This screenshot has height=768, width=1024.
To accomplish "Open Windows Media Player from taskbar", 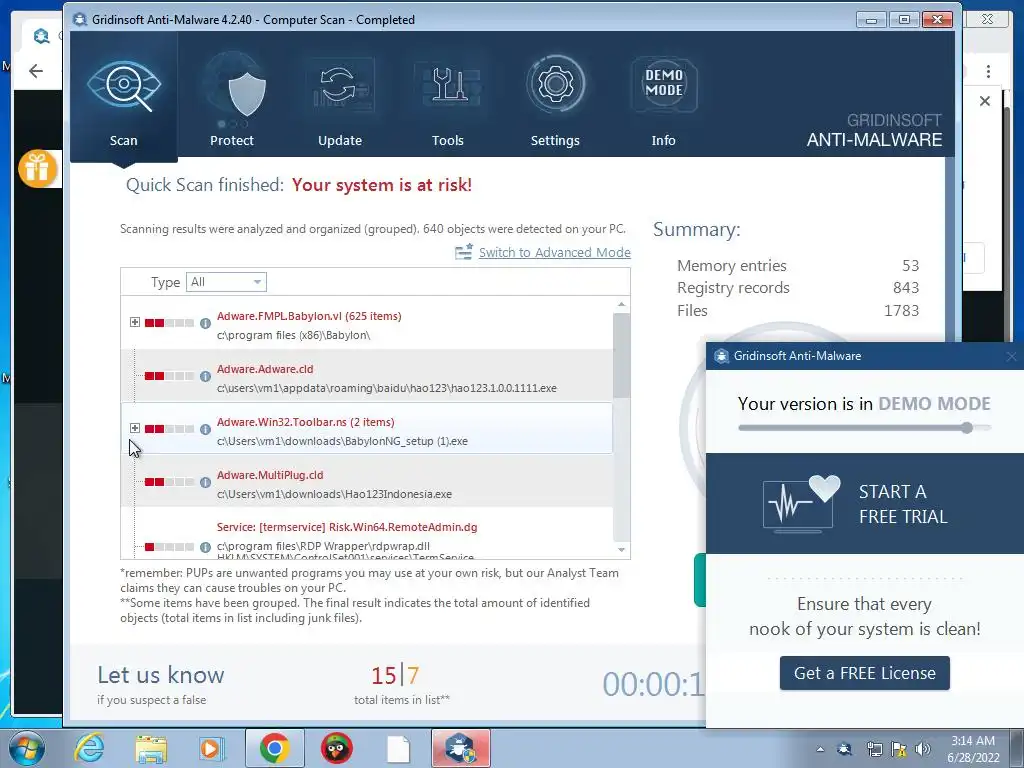I will (x=212, y=748).
